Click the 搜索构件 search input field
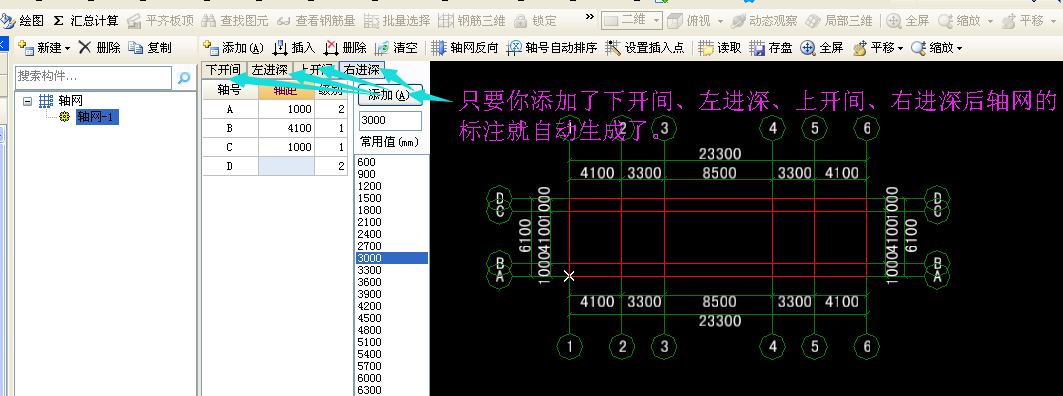Screen dimensions: 1063x396 [94, 77]
